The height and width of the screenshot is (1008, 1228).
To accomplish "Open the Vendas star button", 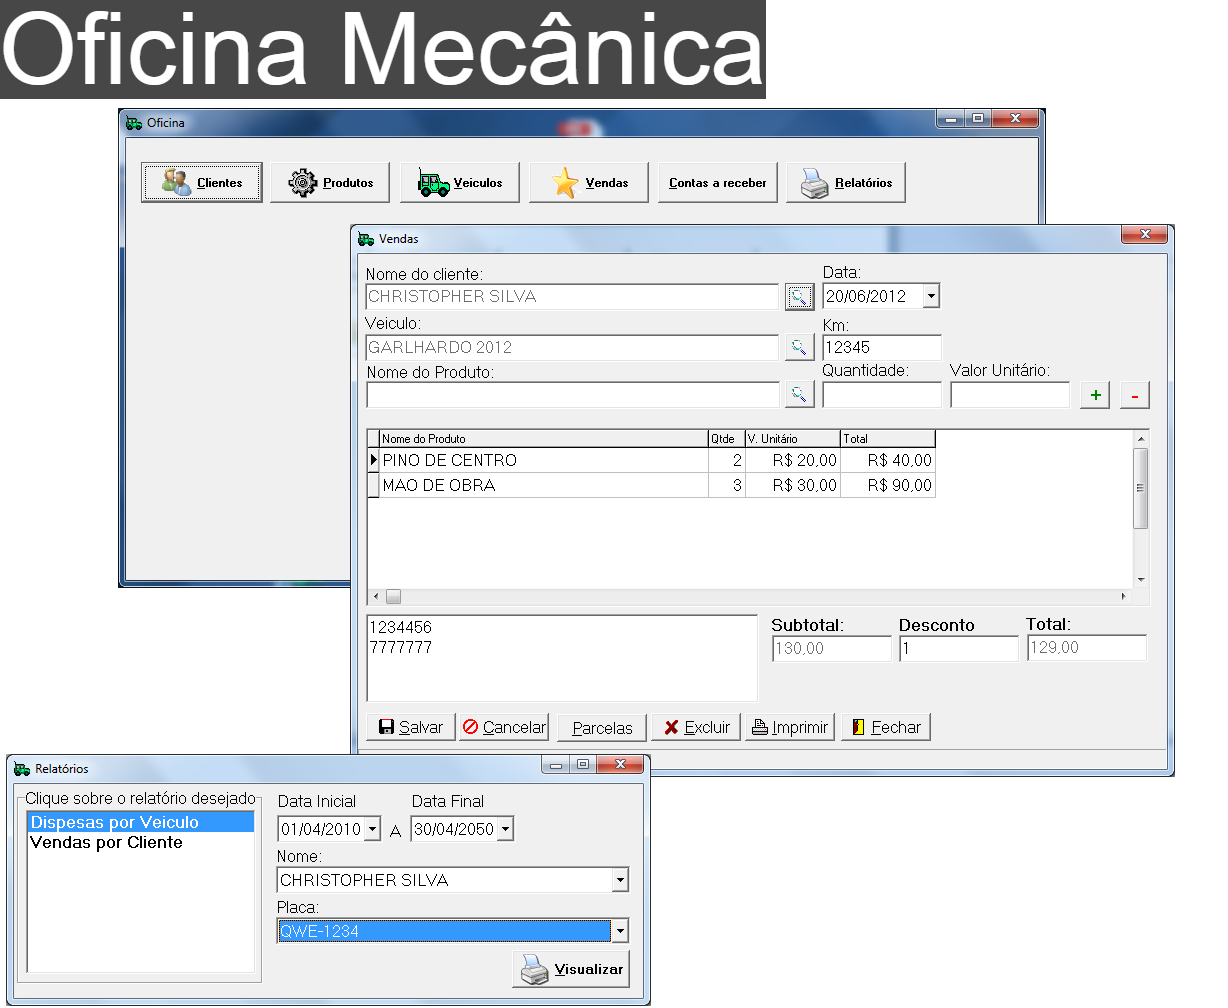I will [x=588, y=183].
